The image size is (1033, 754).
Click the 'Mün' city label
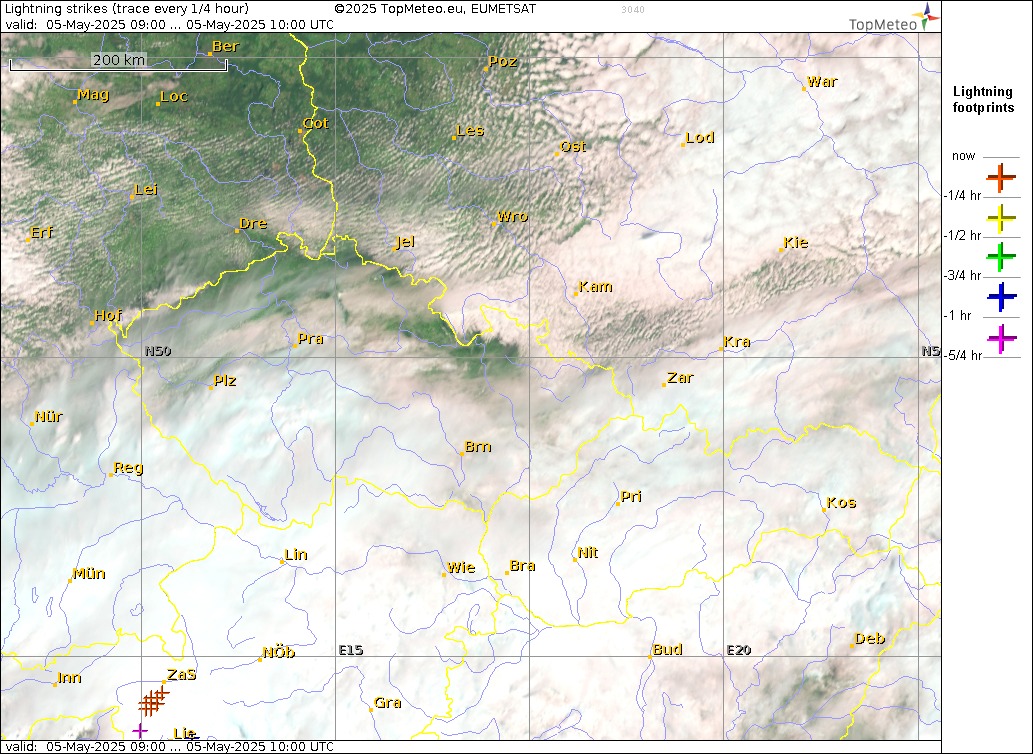(x=88, y=574)
